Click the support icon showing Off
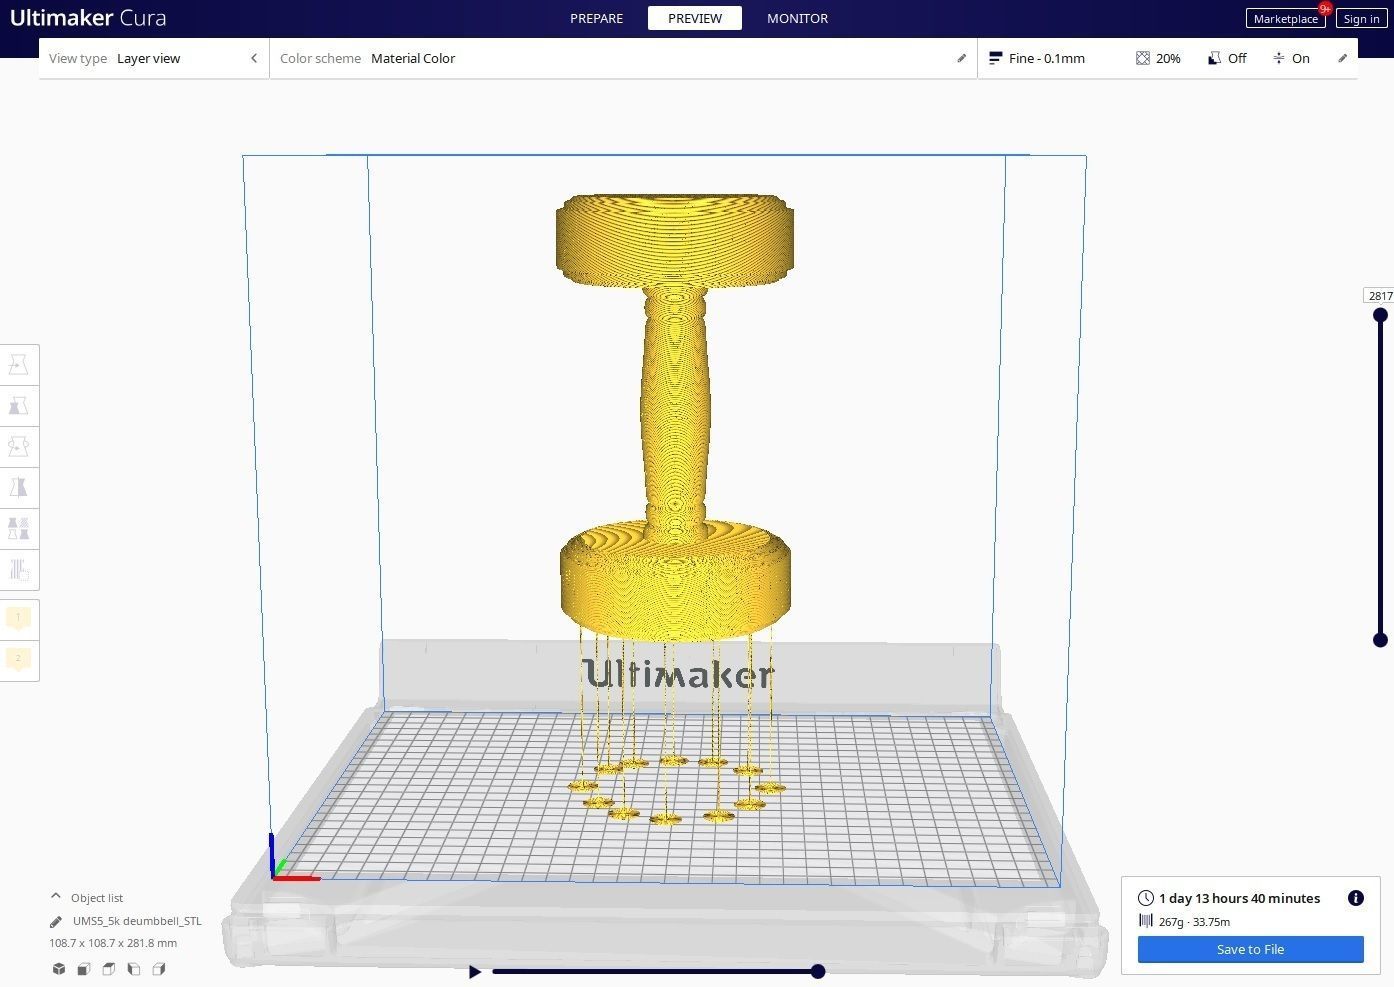Image resolution: width=1394 pixels, height=987 pixels. 1214,58
